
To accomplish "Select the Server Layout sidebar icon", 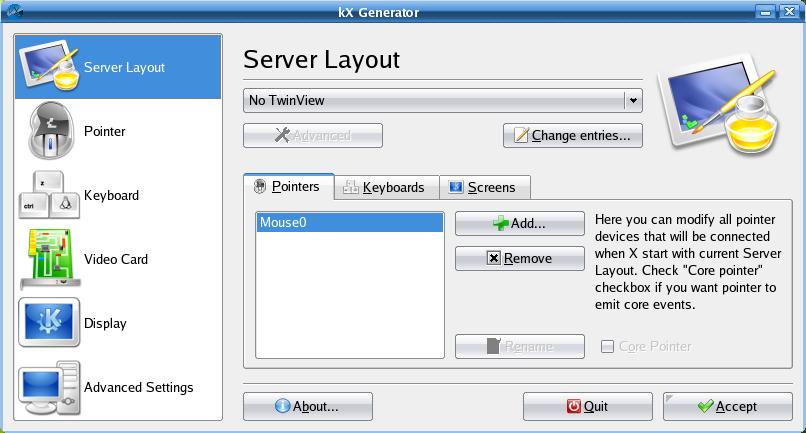I will coord(49,65).
